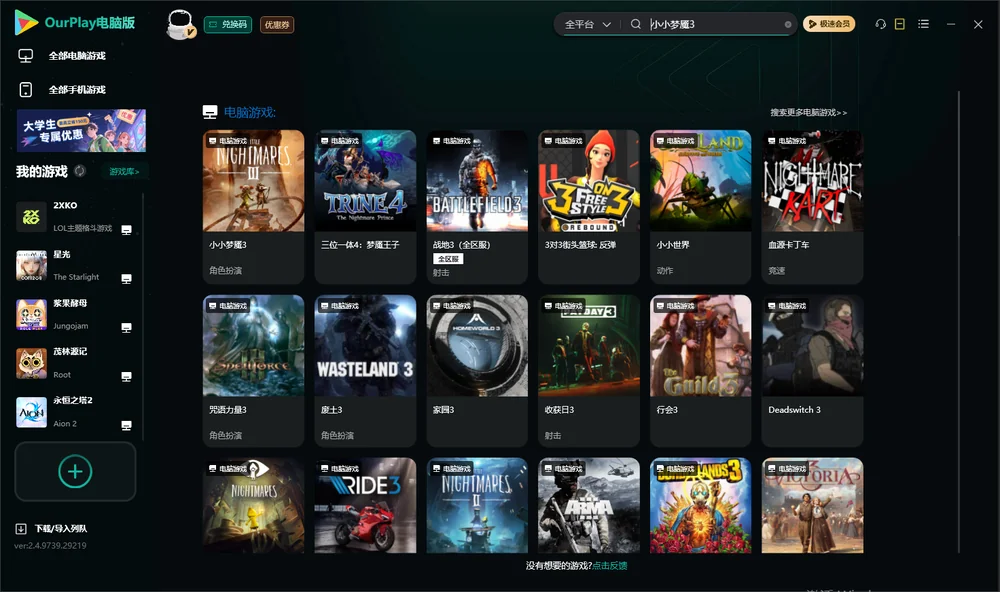Click the PC icon beside Jungojam
1000x592 pixels.
[x=126, y=328]
